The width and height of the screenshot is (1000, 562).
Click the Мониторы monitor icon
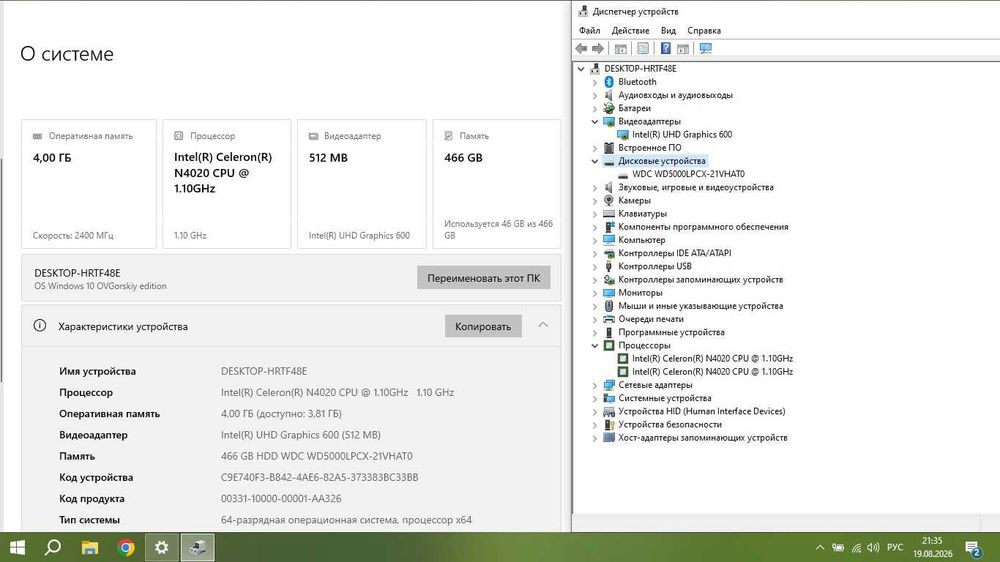pyautogui.click(x=608, y=293)
